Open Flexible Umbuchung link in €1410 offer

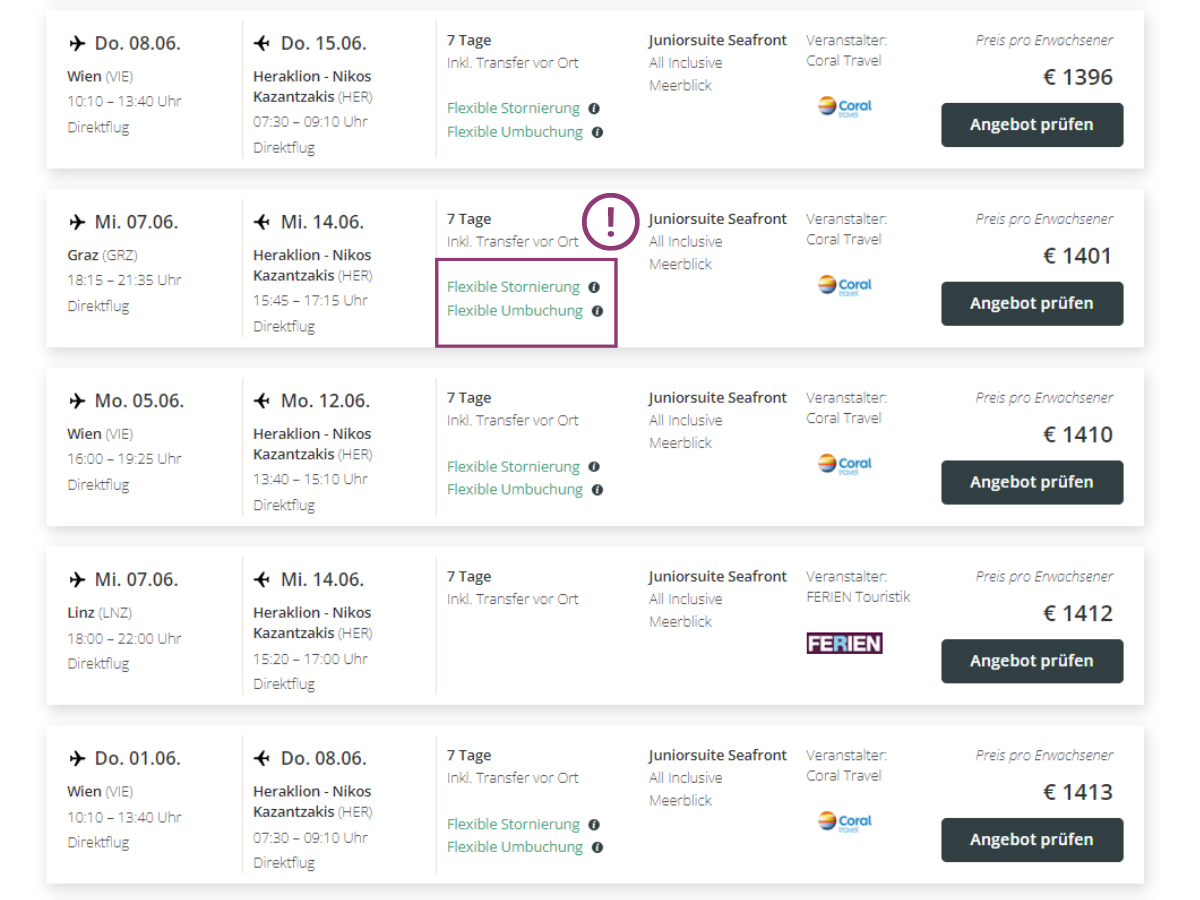[515, 489]
